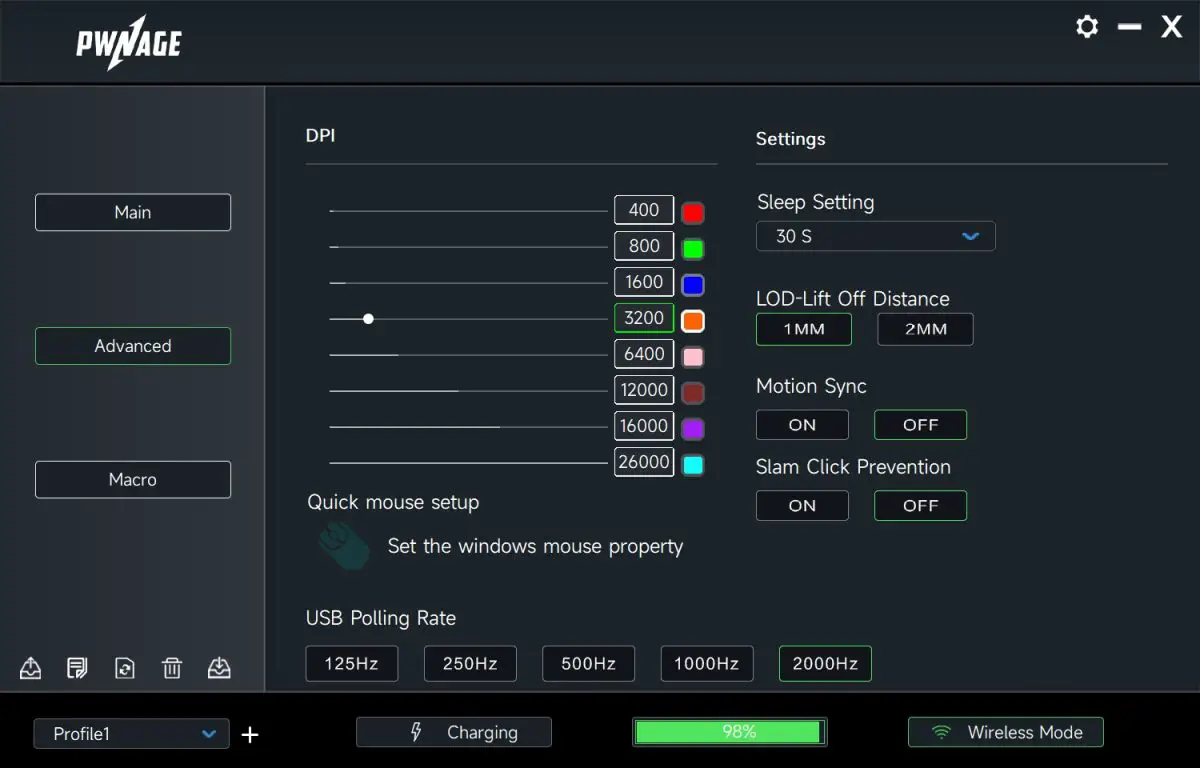Switch to the Advanced tab
Viewport: 1200px width, 768px height.
[133, 346]
